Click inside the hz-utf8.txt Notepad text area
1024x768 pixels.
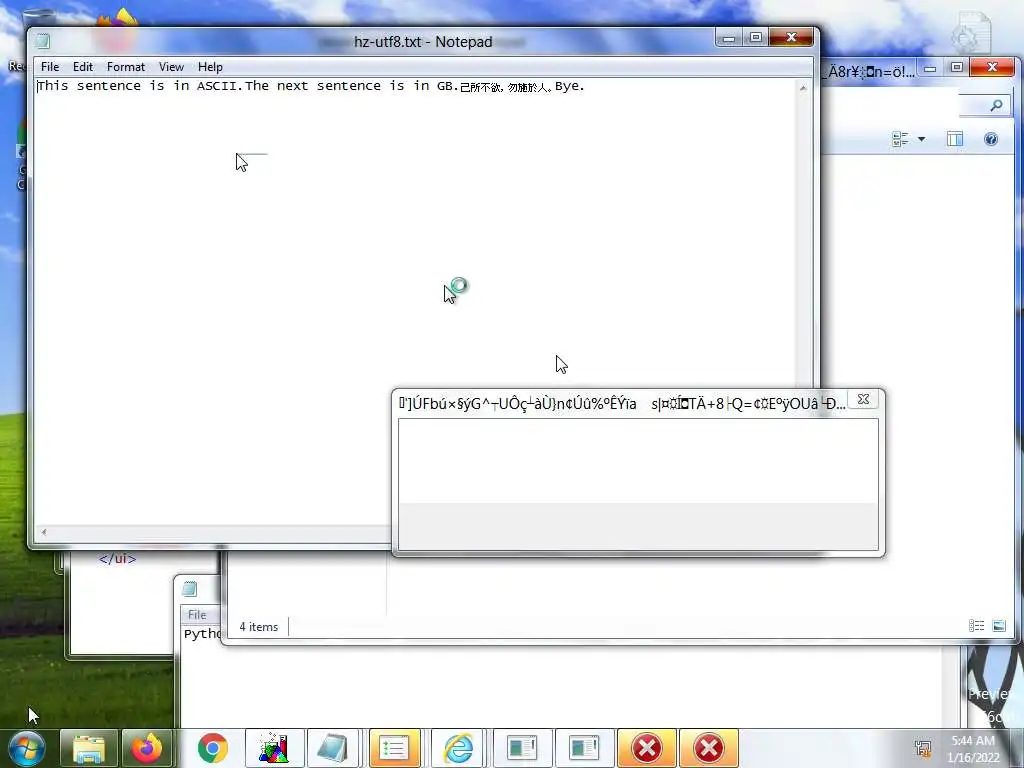pyautogui.click(x=415, y=300)
